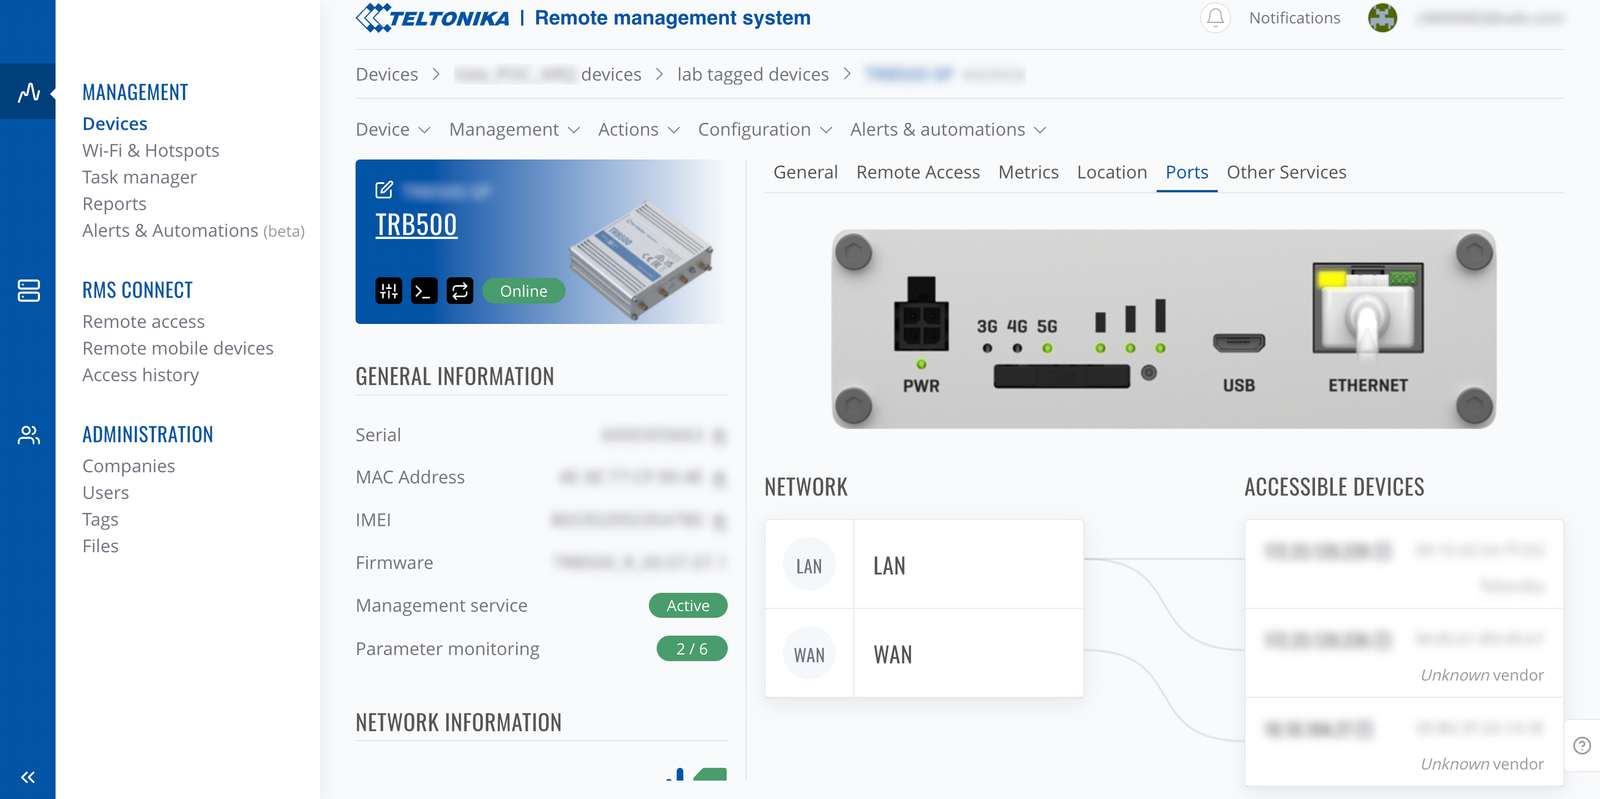Click the Devices breadcrumb link
Screen dimensions: 1600x799
[387, 74]
